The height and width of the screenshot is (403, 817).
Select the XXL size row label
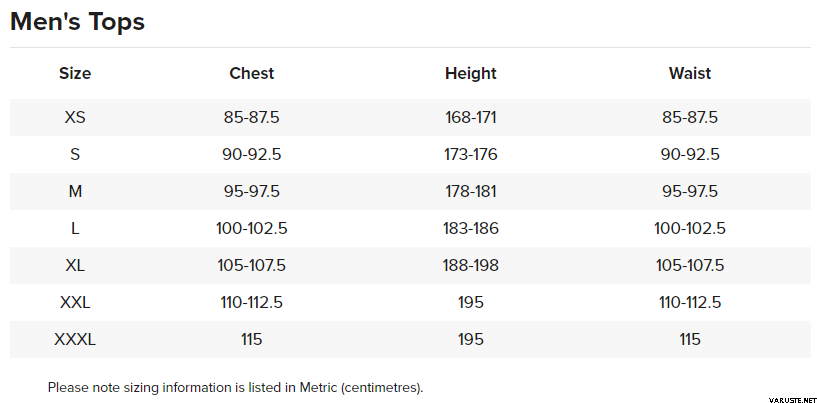(x=75, y=302)
